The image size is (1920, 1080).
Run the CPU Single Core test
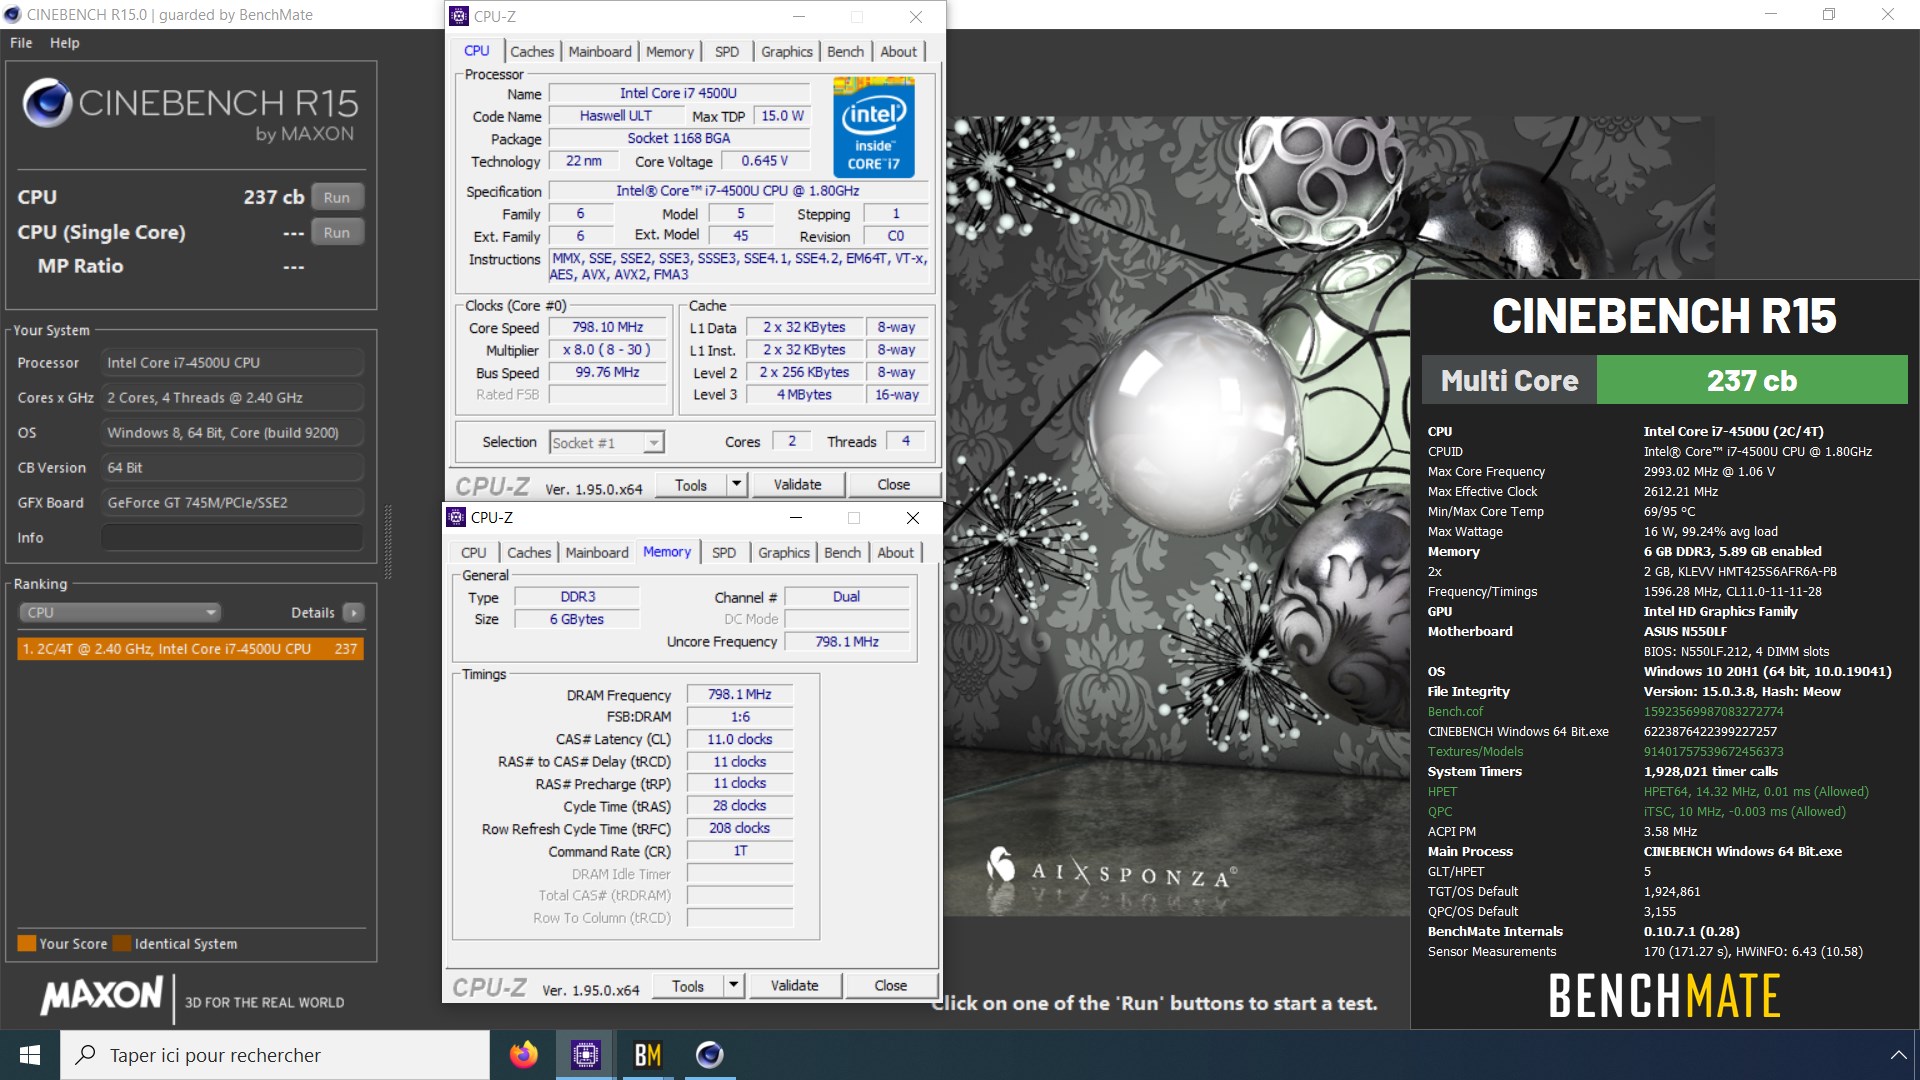337,232
